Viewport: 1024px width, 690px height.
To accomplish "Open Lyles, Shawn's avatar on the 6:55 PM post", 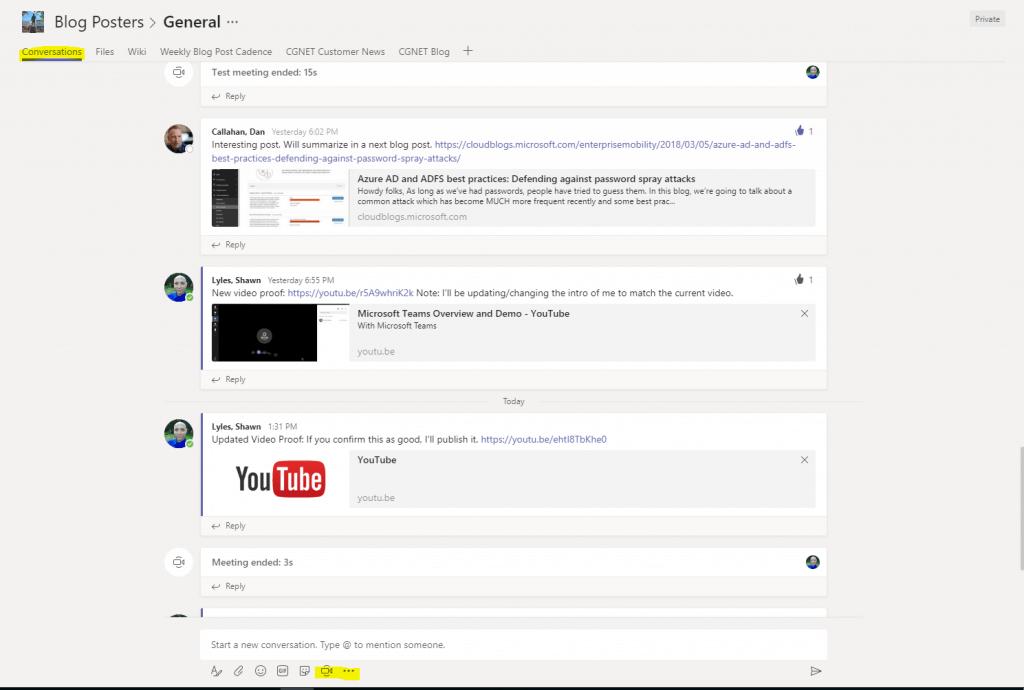I will (178, 287).
